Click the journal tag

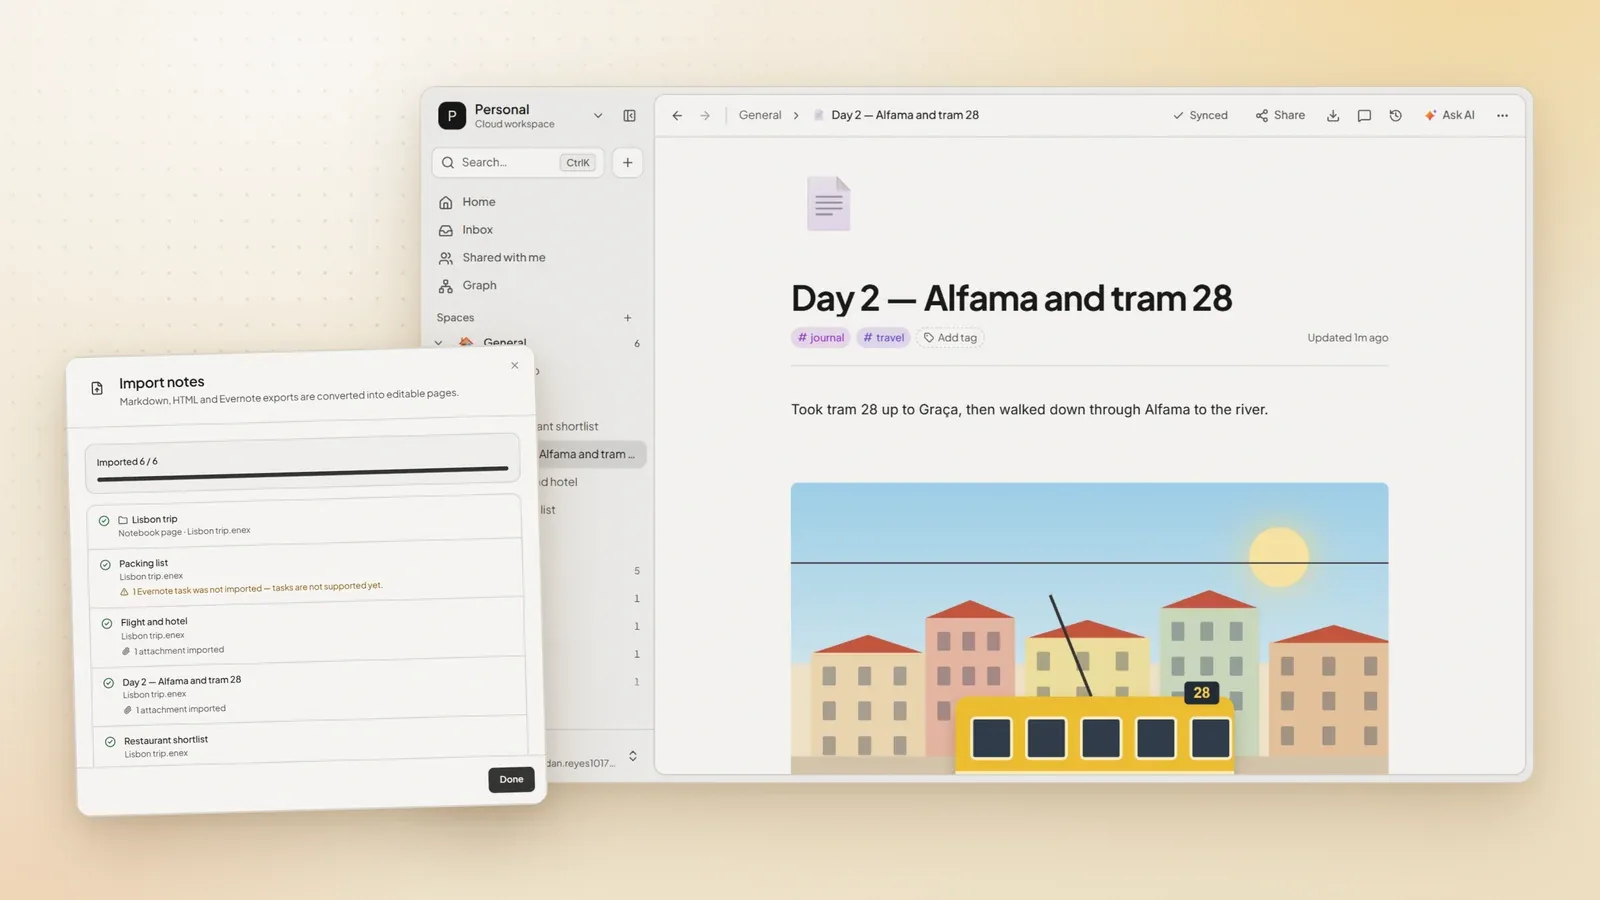point(820,338)
